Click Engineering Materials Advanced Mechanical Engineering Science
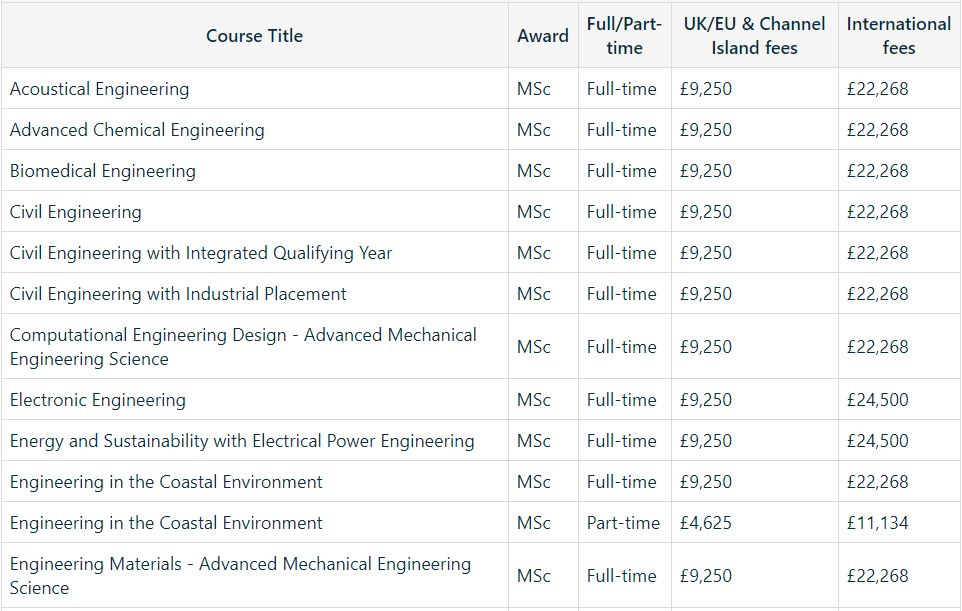The height and width of the screenshot is (611, 962). (x=240, y=575)
